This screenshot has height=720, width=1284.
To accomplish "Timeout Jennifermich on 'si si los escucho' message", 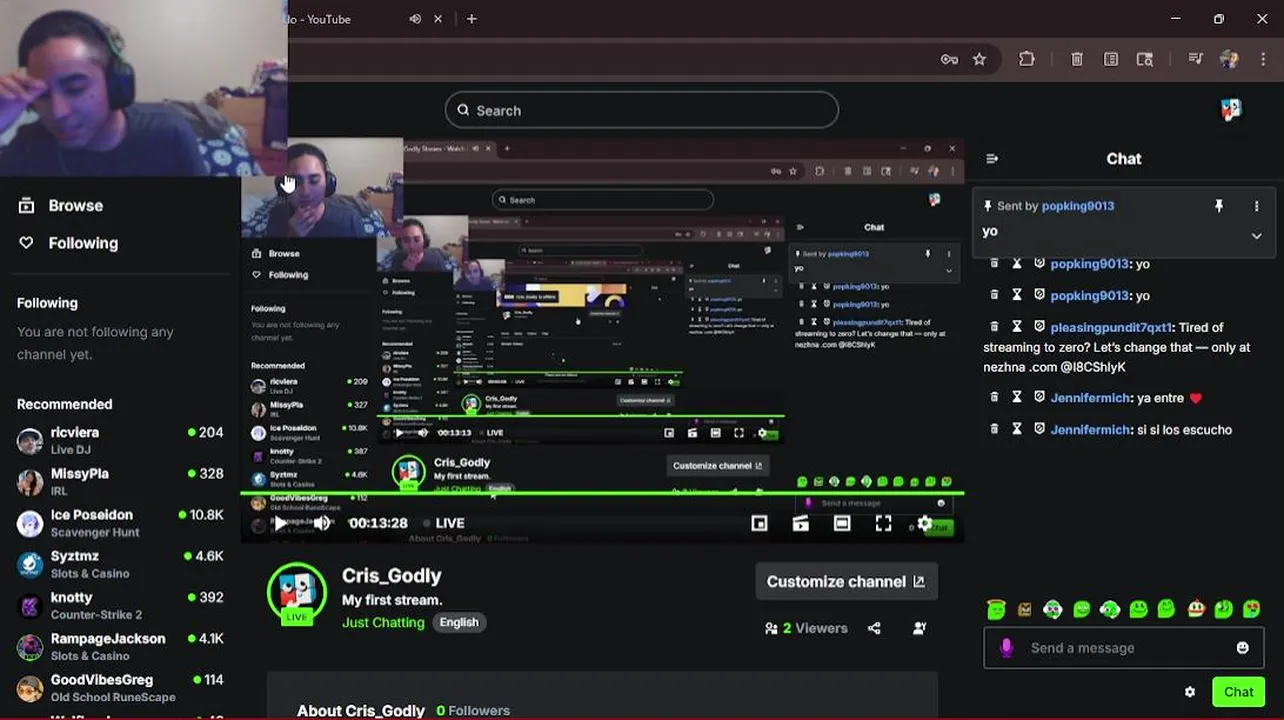I will 1017,429.
